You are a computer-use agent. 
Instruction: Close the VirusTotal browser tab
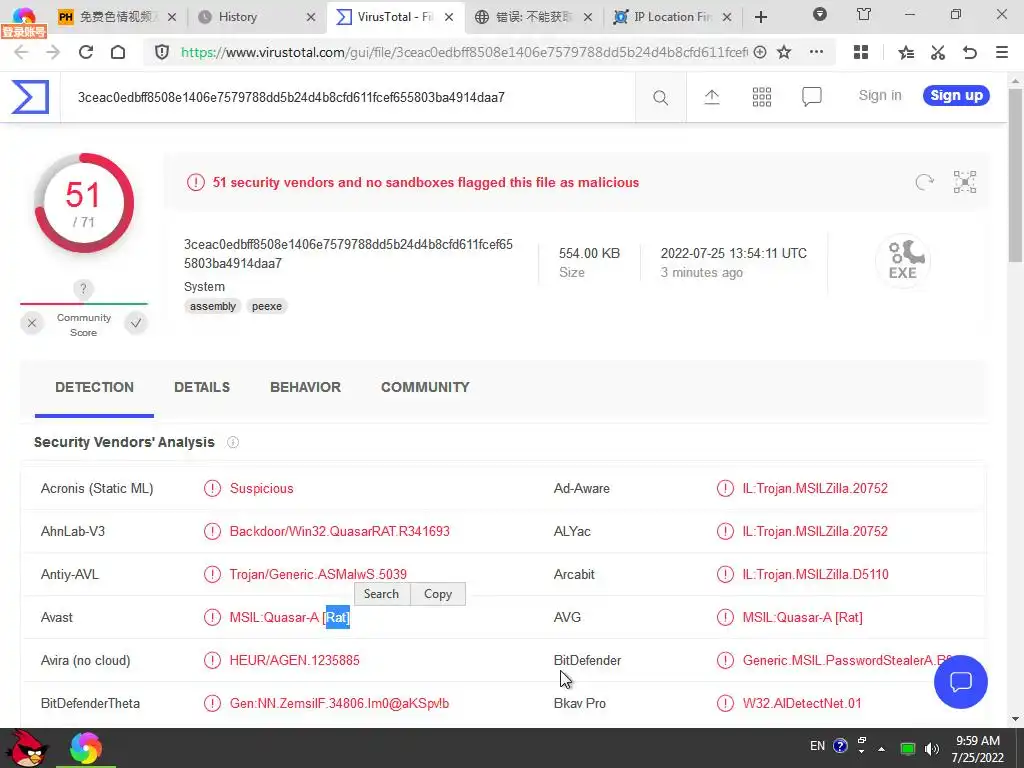tap(449, 17)
